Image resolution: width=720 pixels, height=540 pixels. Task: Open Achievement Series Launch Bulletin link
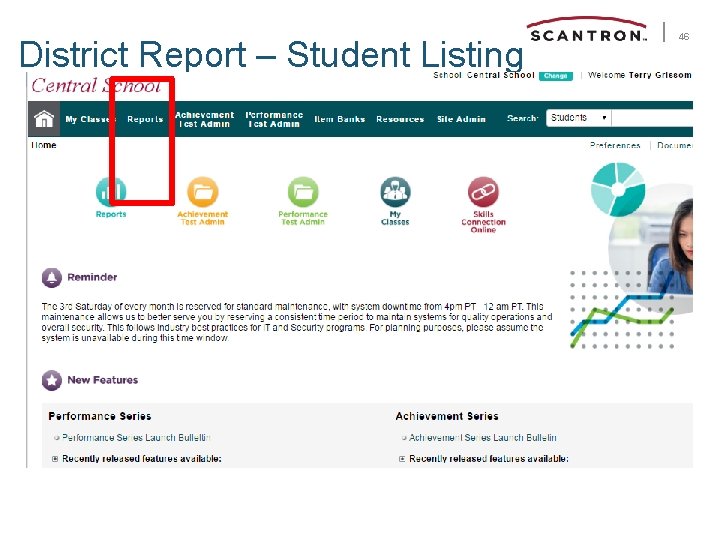(483, 438)
